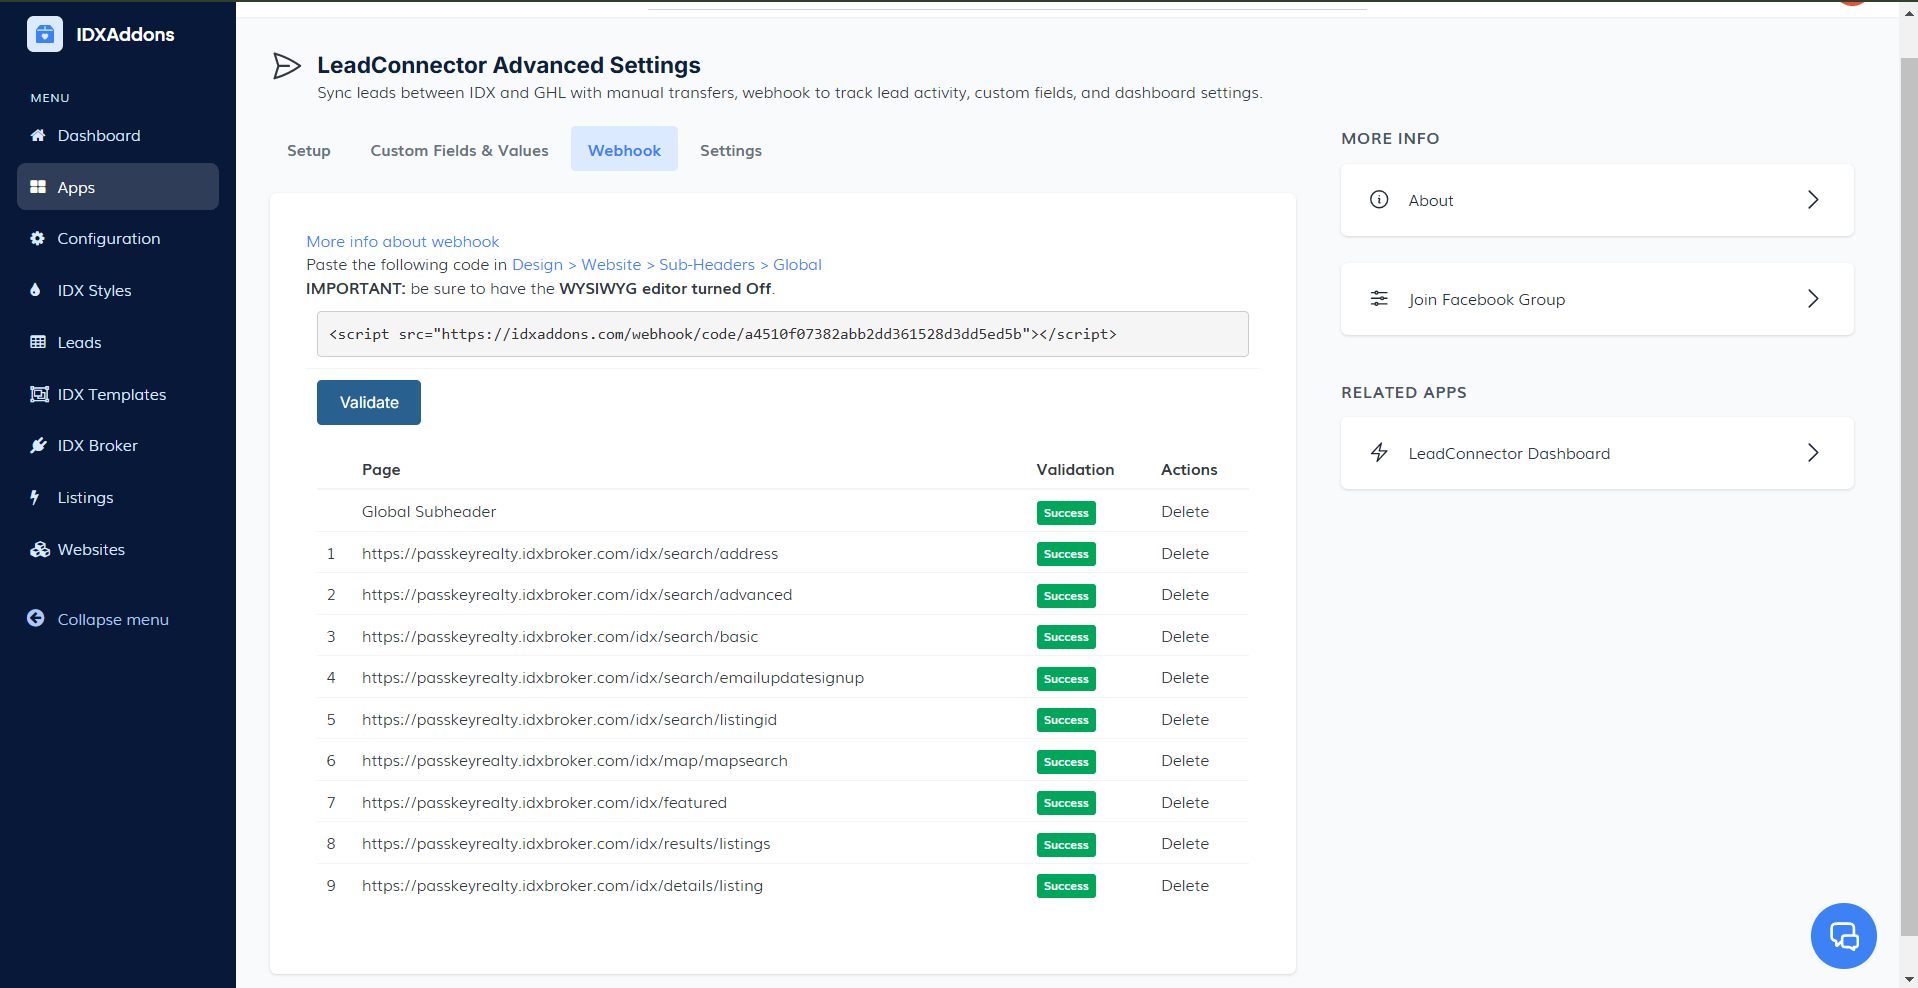Open Dashboard via the home icon

pos(38,135)
